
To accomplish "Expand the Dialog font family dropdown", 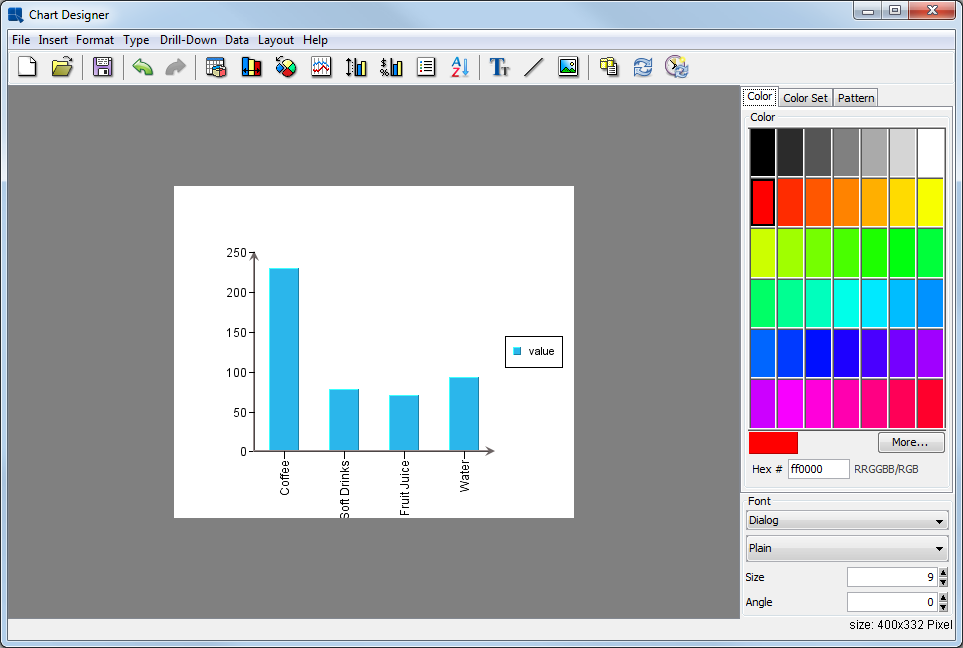I will [847, 521].
